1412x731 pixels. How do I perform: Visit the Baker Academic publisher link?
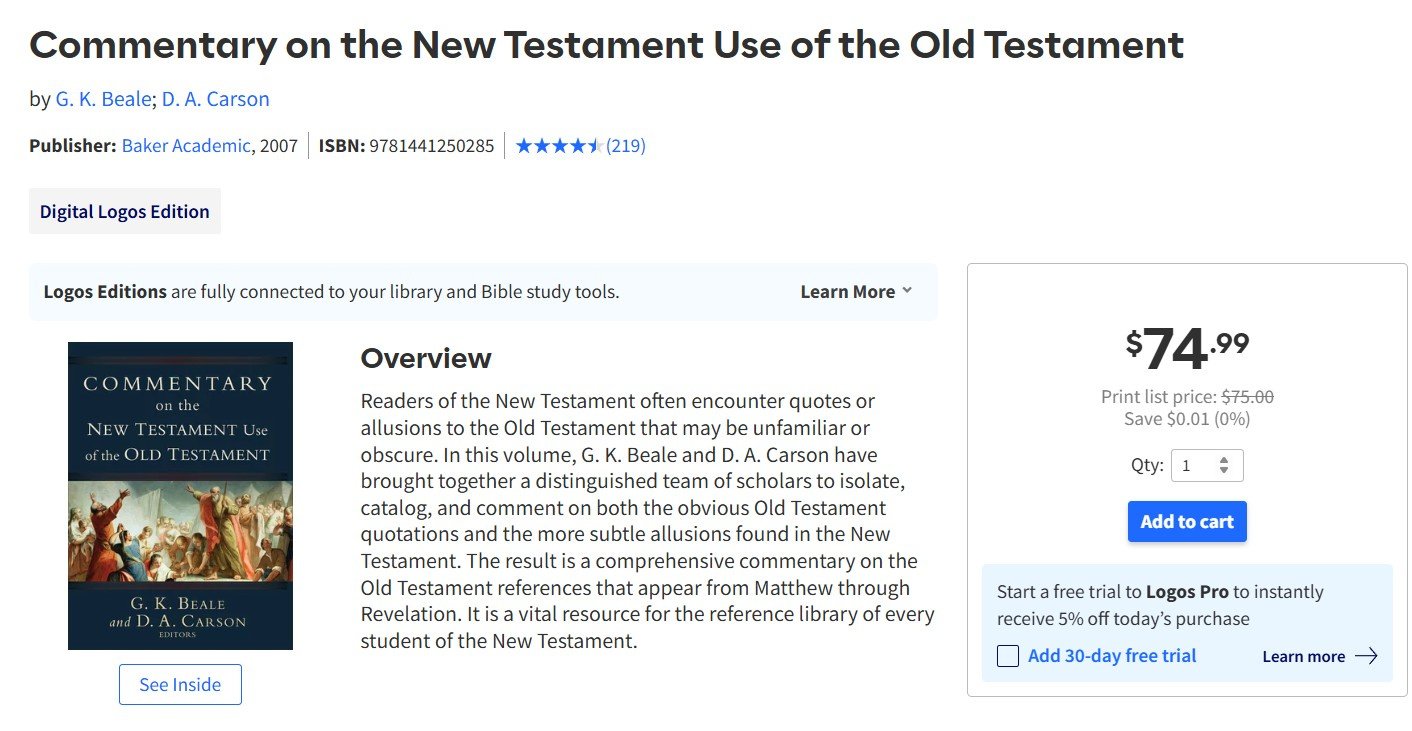click(186, 146)
